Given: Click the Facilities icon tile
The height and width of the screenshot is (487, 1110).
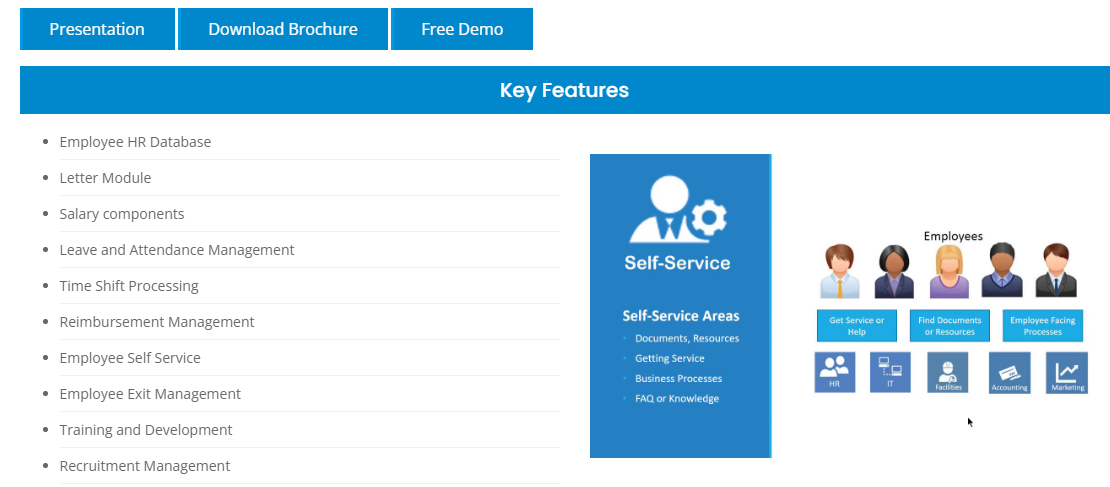Looking at the screenshot, I should click(x=948, y=372).
